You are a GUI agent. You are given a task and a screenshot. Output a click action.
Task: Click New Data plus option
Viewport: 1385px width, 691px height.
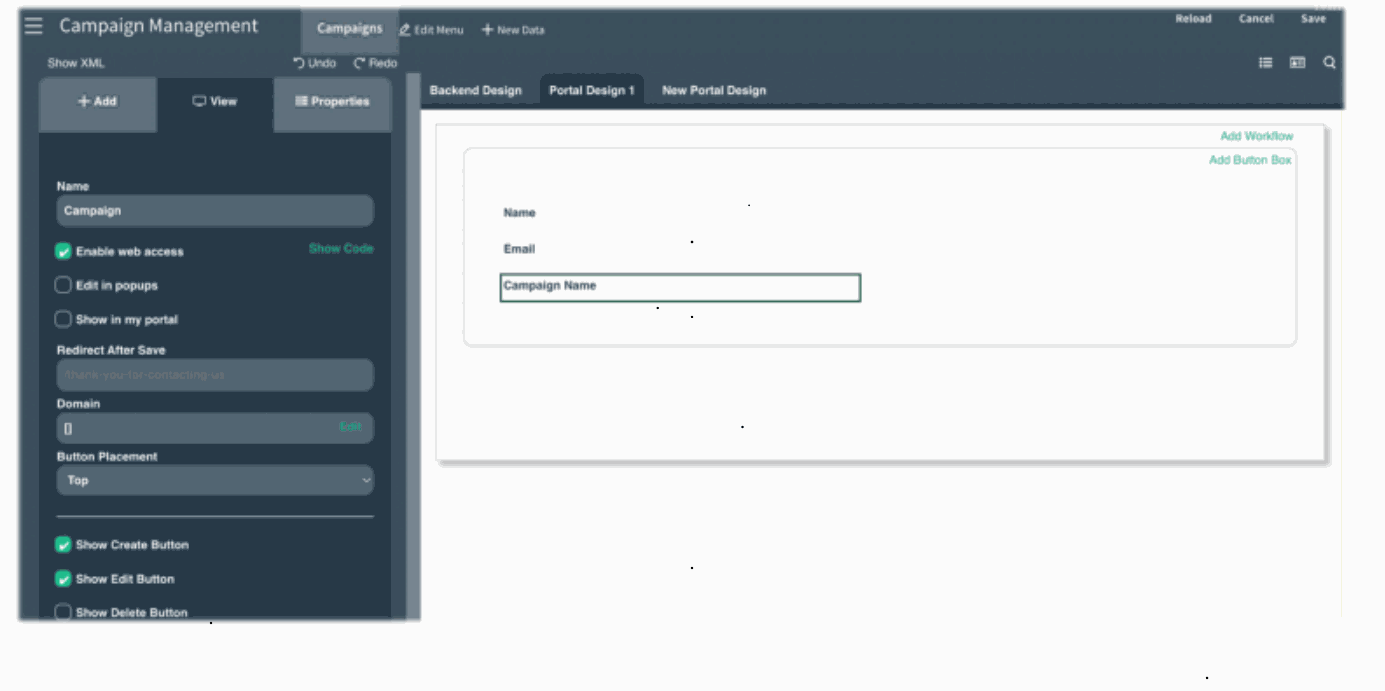point(513,30)
